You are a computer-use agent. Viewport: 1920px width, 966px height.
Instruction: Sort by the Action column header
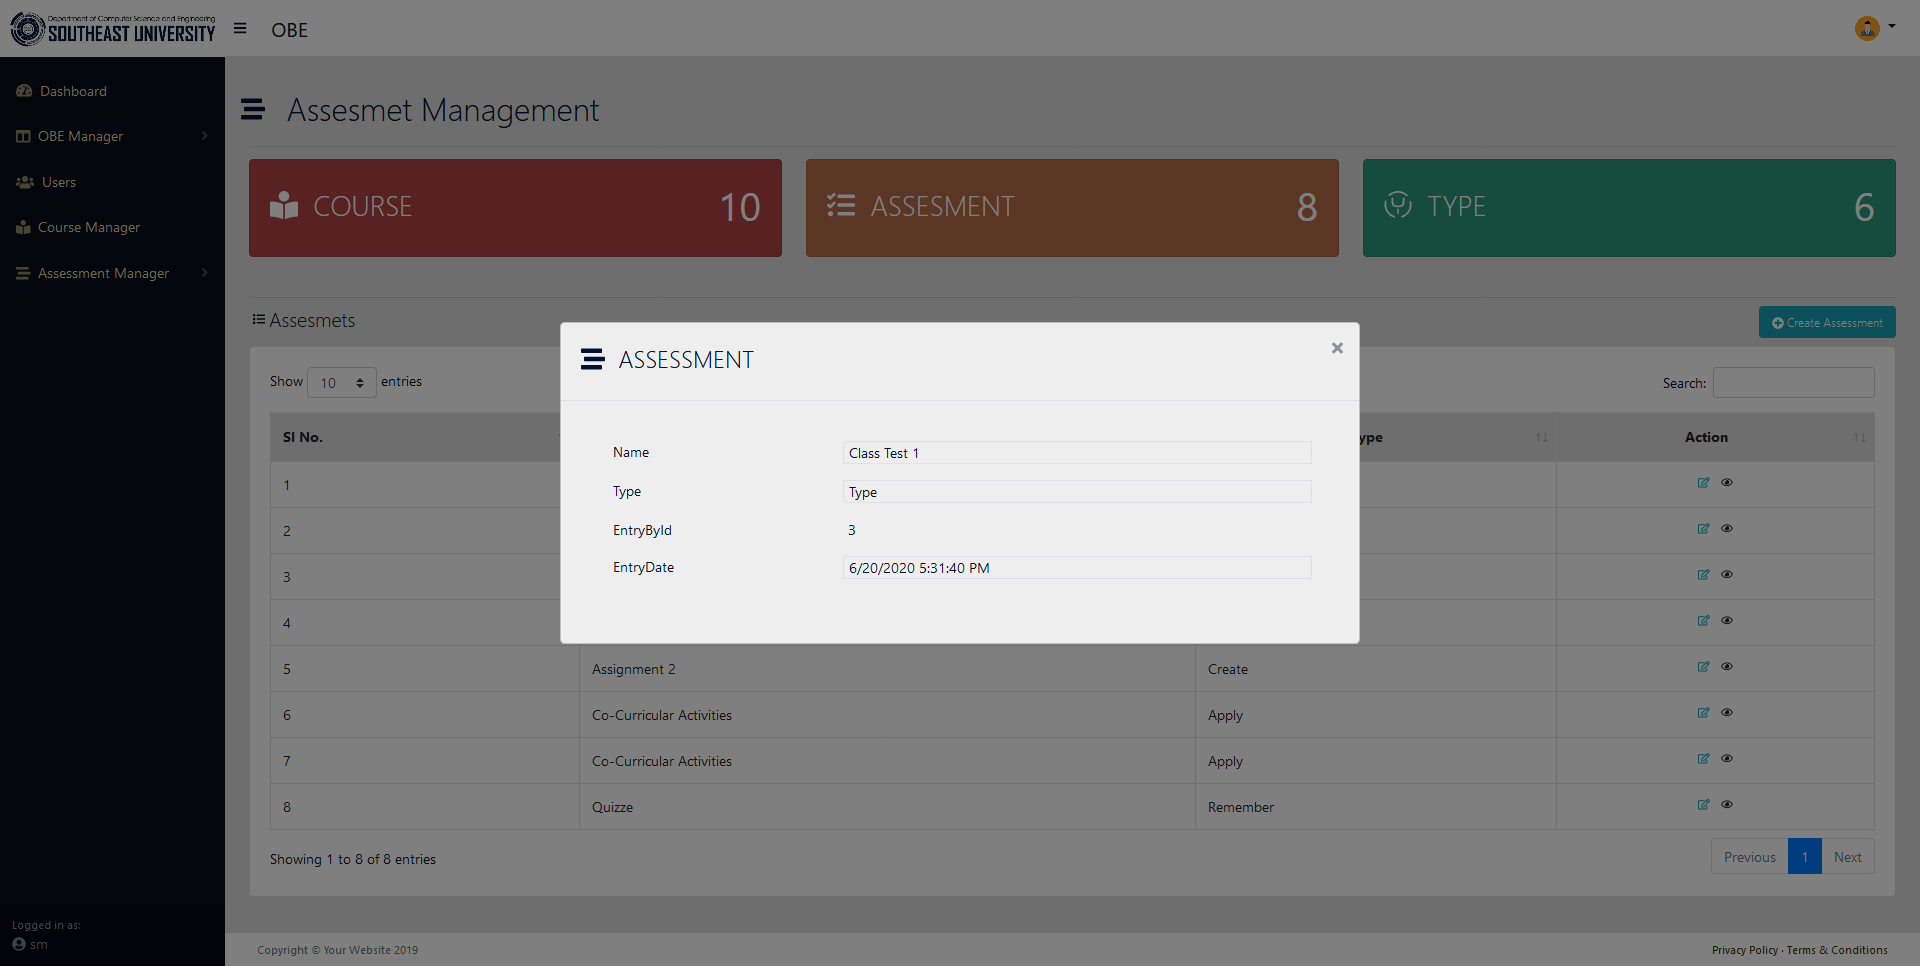pyautogui.click(x=1715, y=437)
